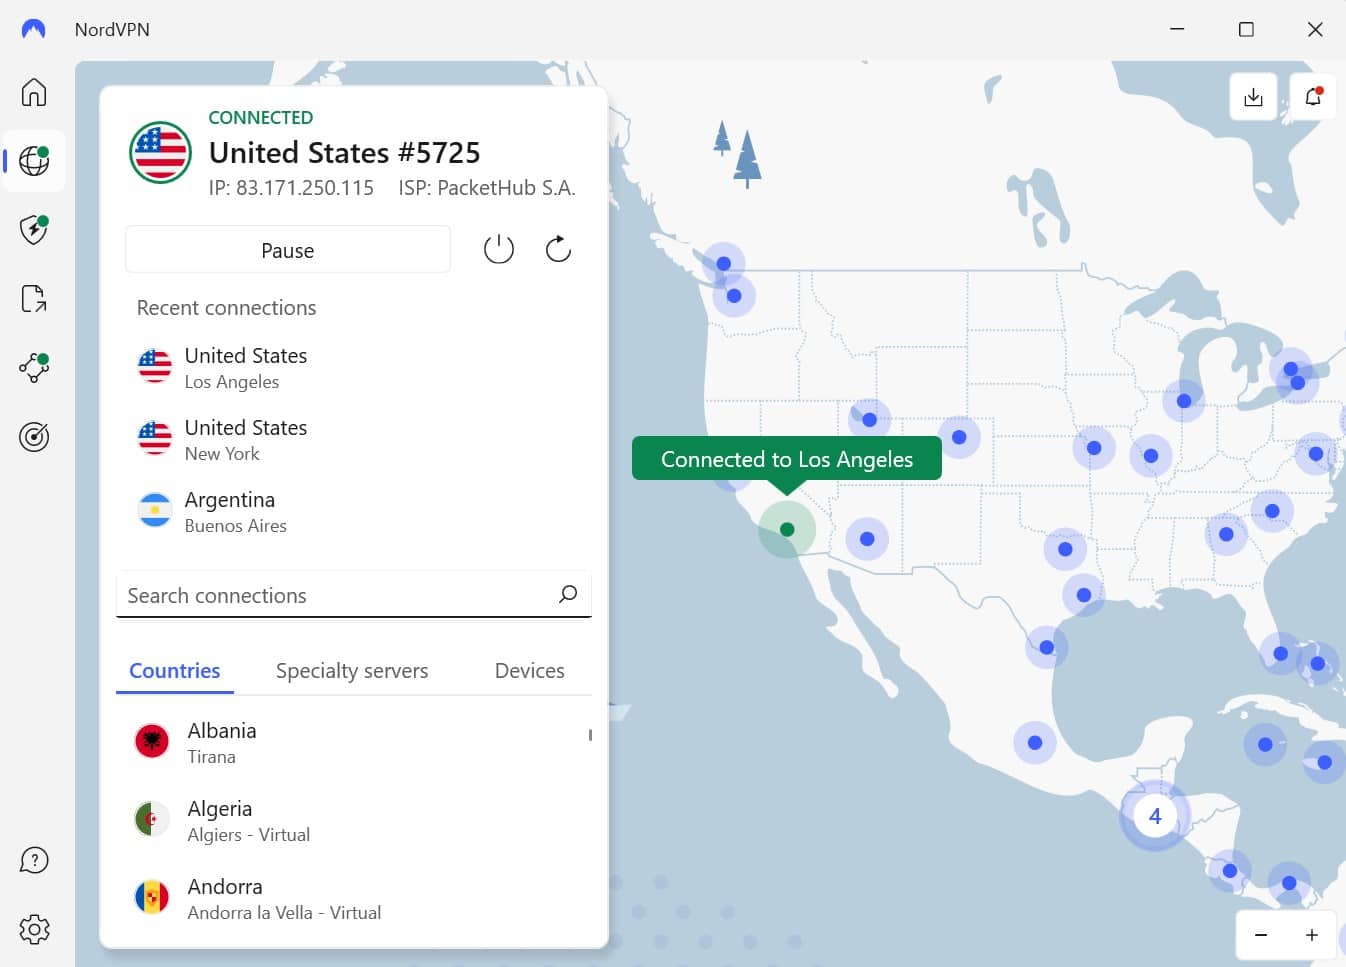Viewport: 1346px width, 967px height.
Task: Click the Search connections field
Action: (354, 595)
